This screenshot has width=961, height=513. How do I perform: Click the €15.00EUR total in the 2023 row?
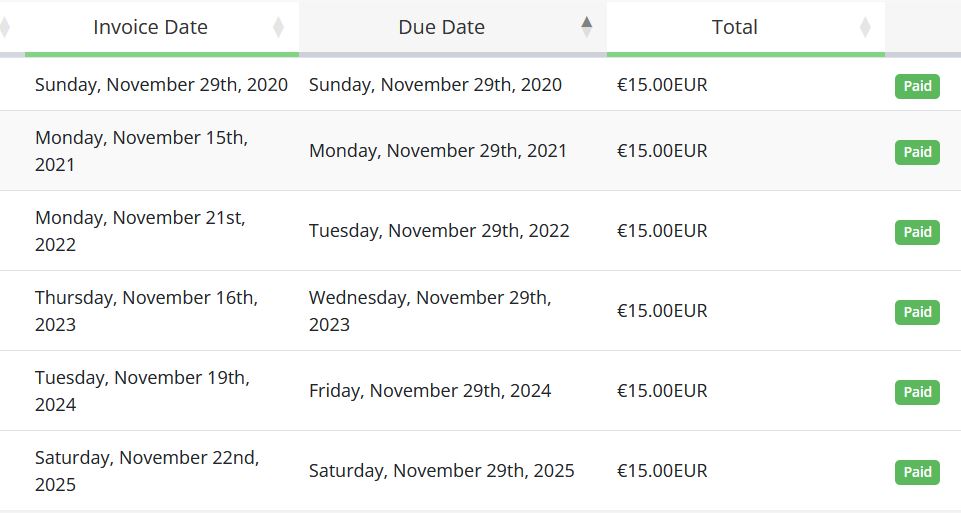[662, 311]
